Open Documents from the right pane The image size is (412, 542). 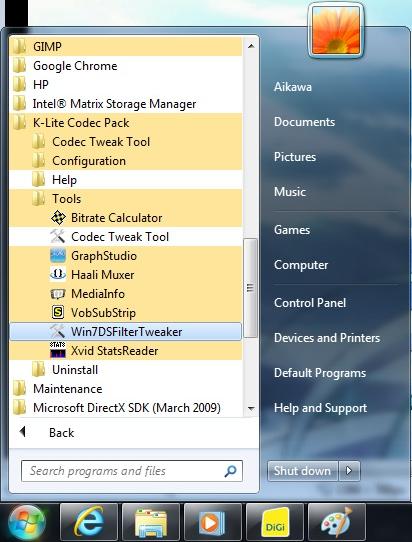[305, 122]
